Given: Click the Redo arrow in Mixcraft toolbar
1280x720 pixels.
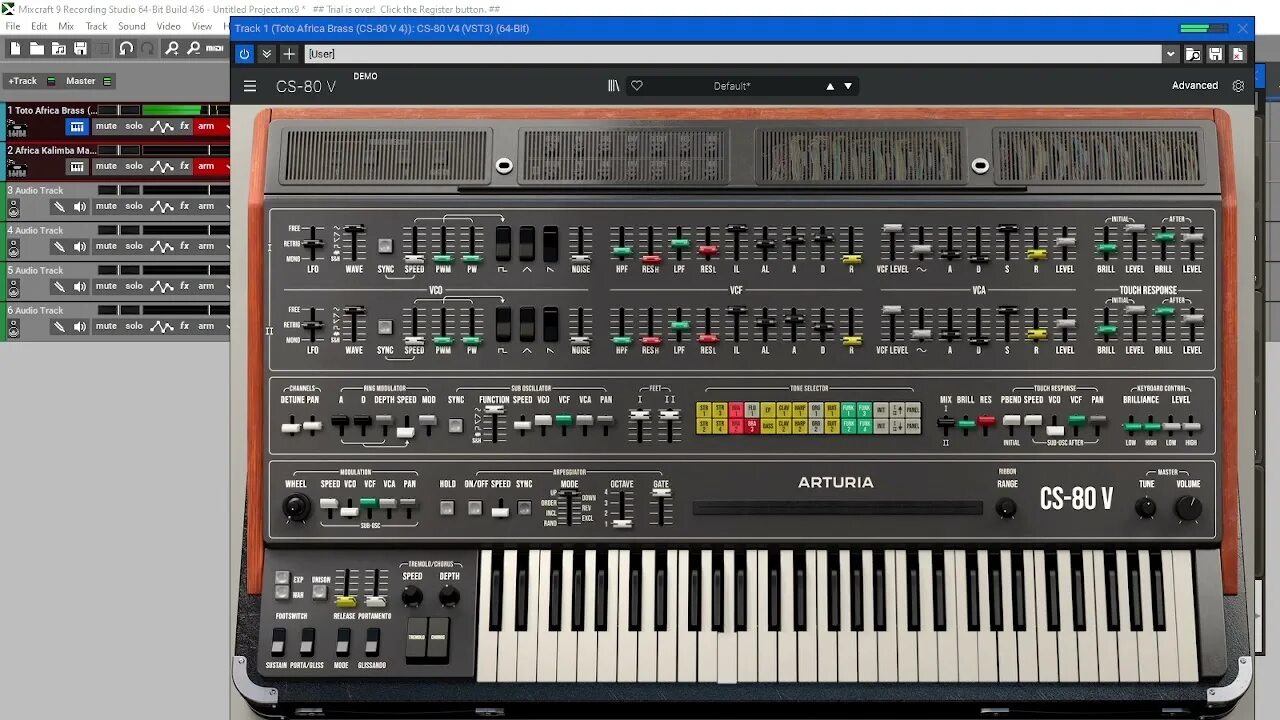Looking at the screenshot, I should pyautogui.click(x=148, y=48).
